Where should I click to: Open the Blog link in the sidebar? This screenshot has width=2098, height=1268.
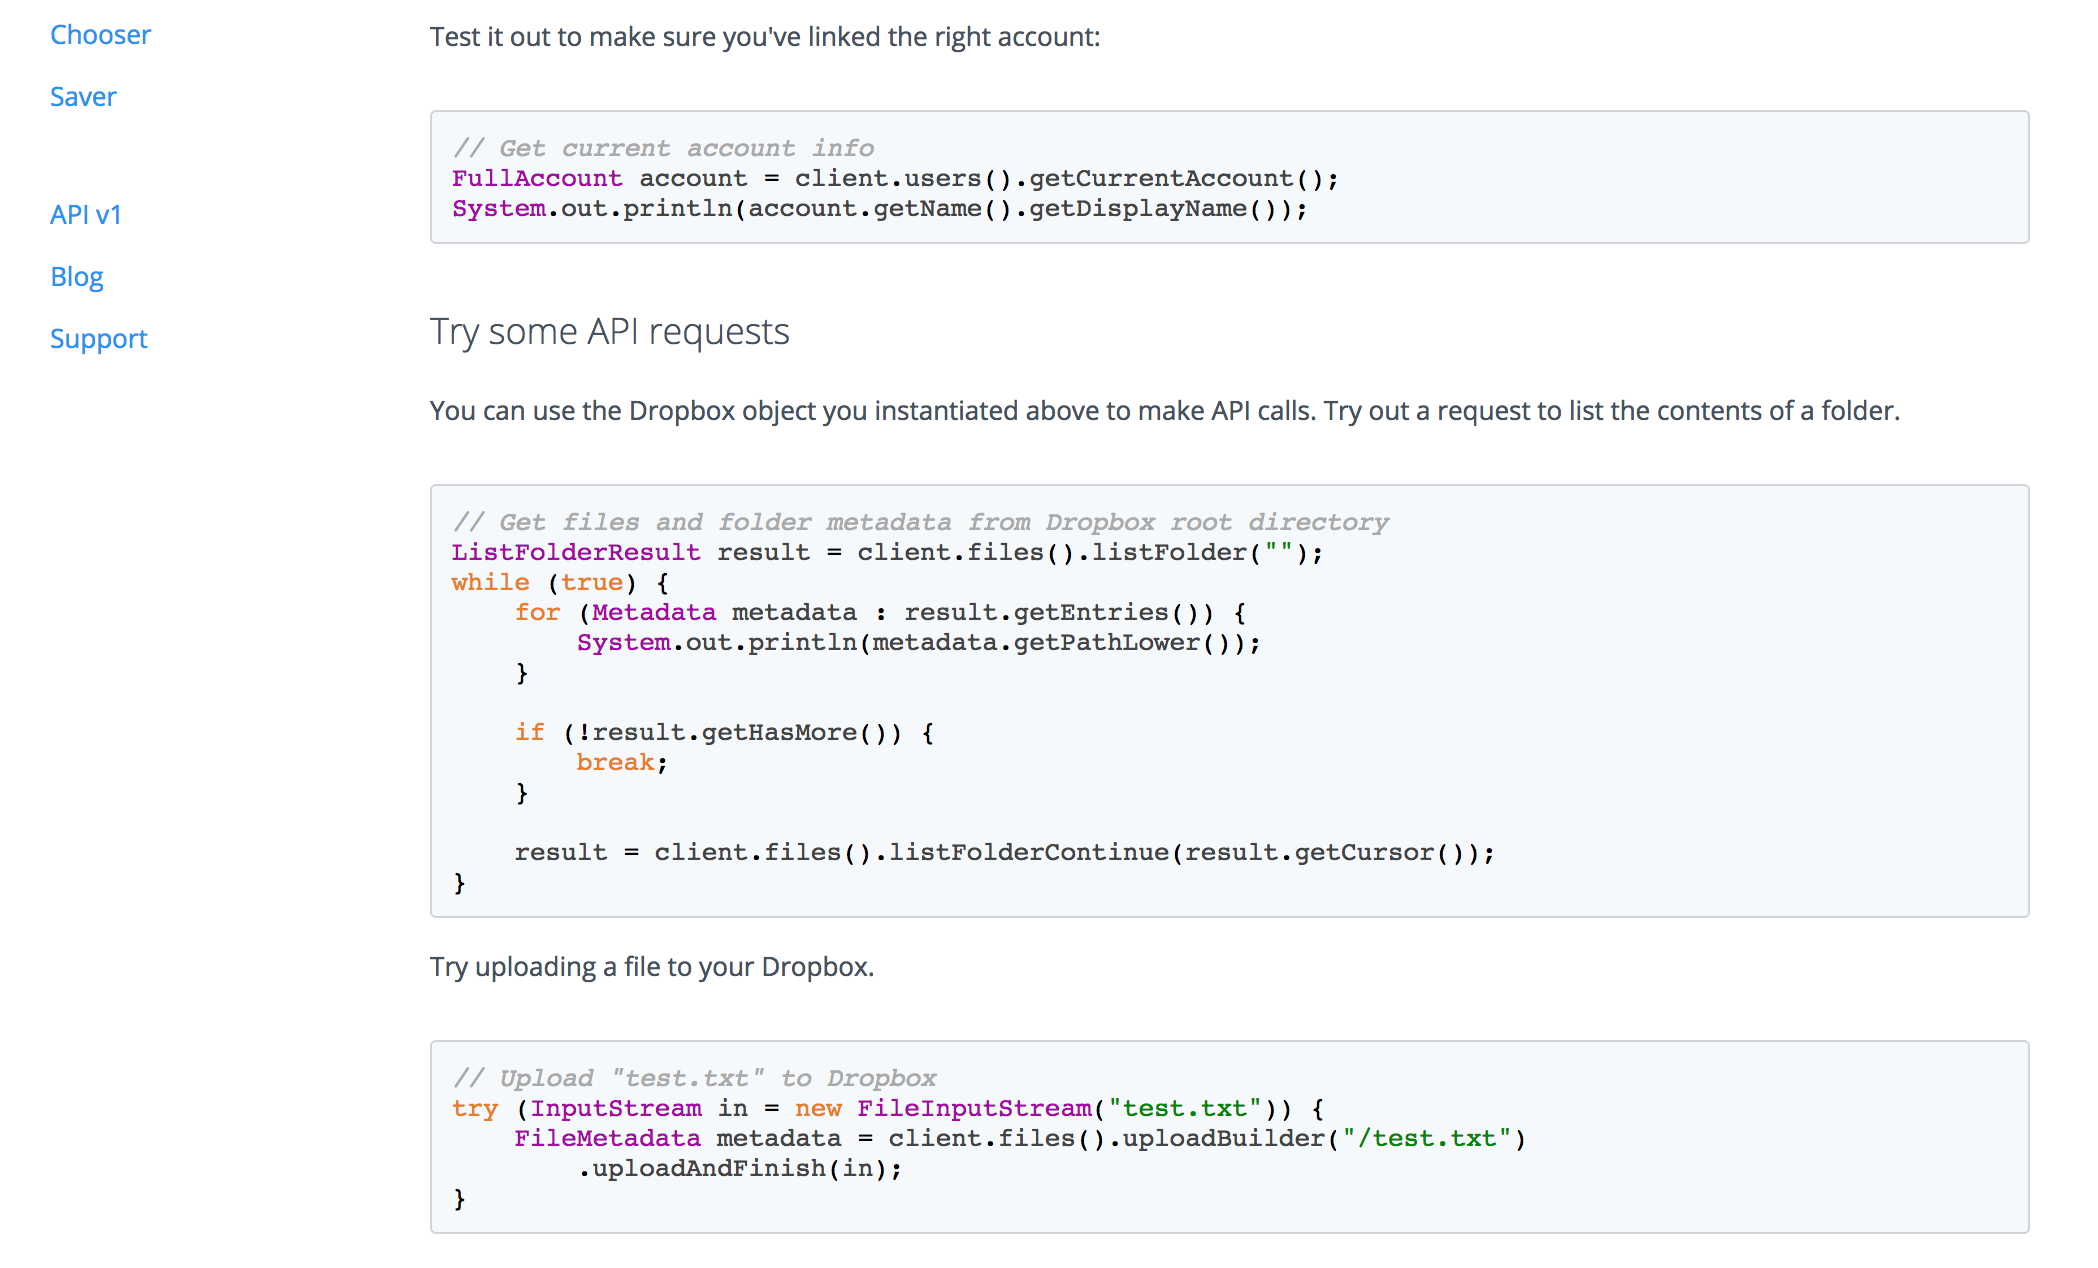[77, 277]
